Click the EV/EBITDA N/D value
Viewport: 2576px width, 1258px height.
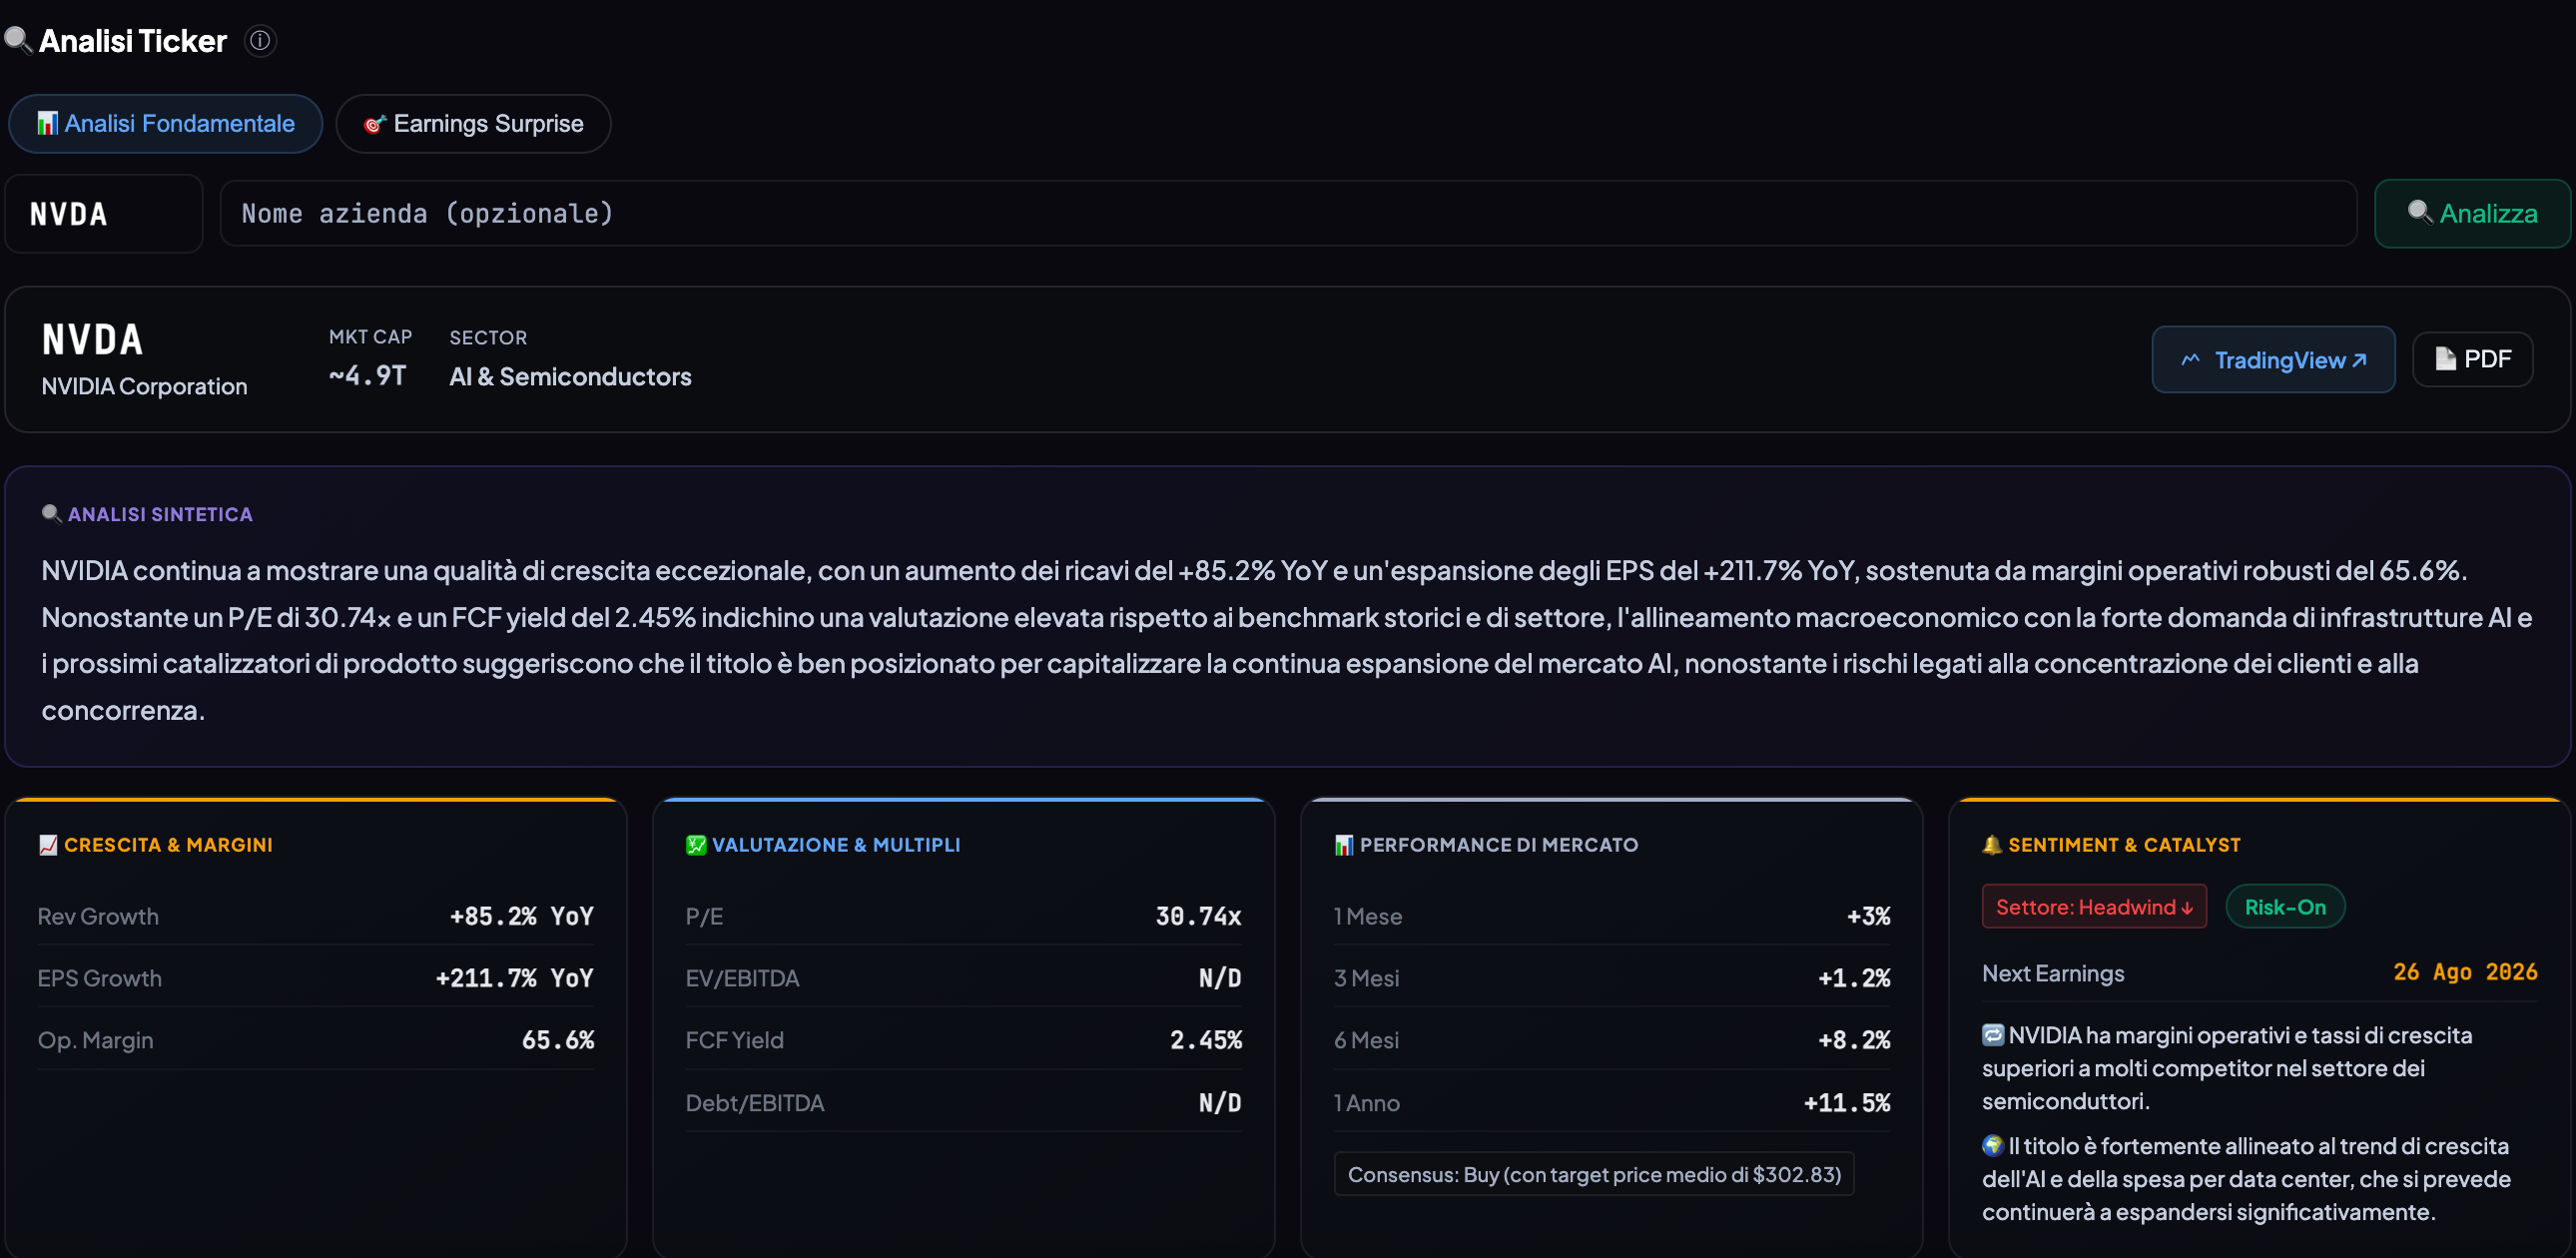tap(1220, 979)
